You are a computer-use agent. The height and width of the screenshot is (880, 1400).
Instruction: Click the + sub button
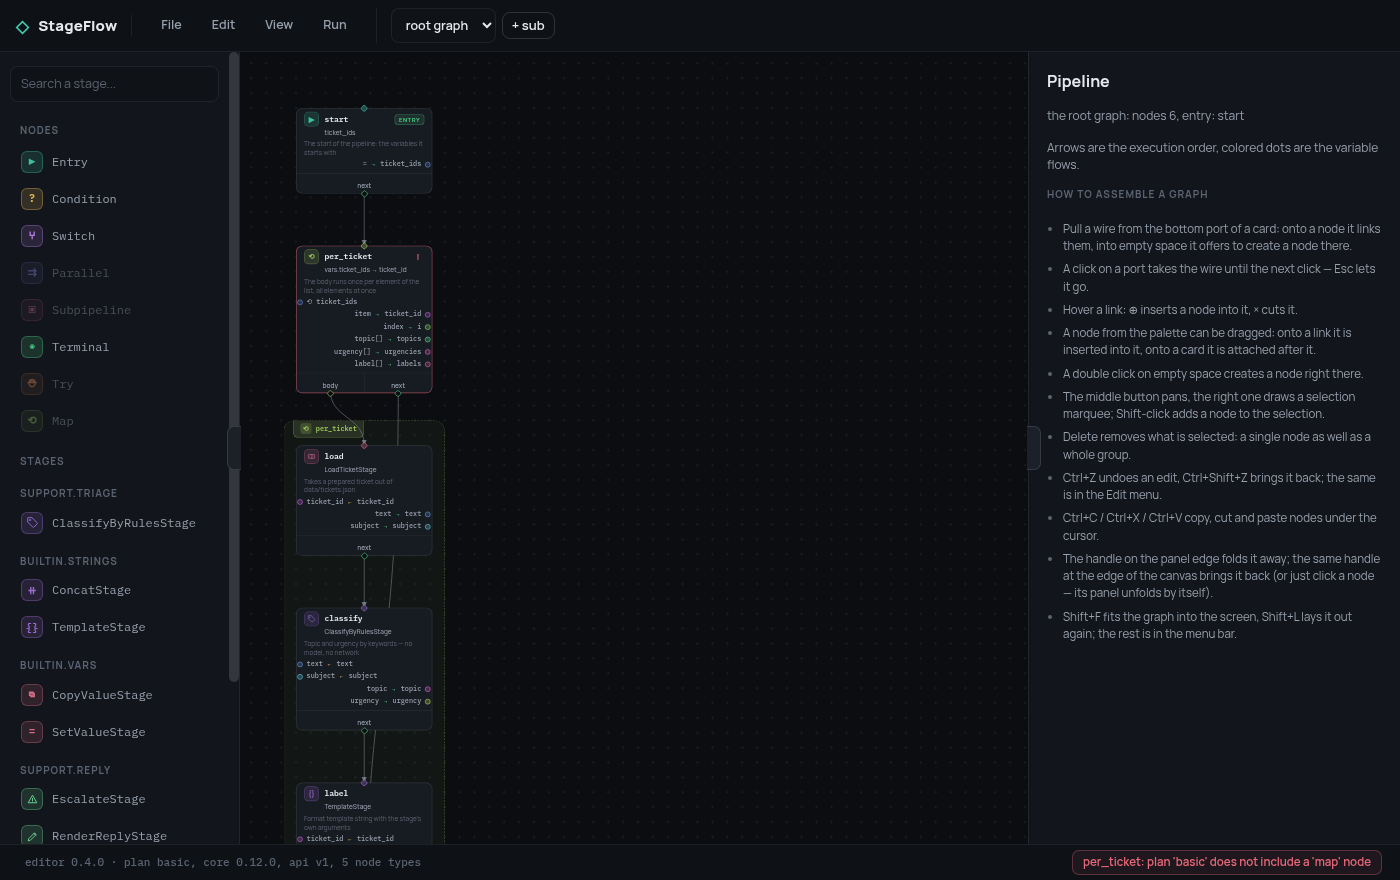point(528,26)
